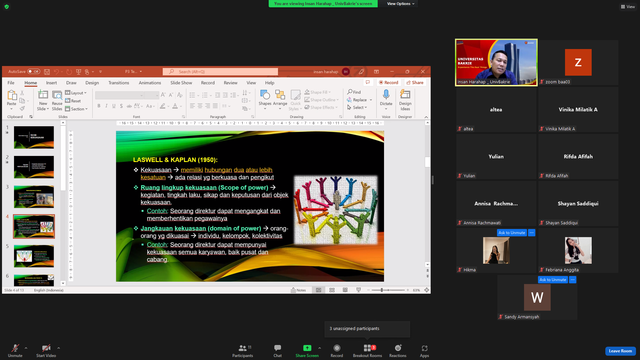Screen dimensions: 640x360
Task: Start Zoom meeting Record
Action: [x=337, y=350]
